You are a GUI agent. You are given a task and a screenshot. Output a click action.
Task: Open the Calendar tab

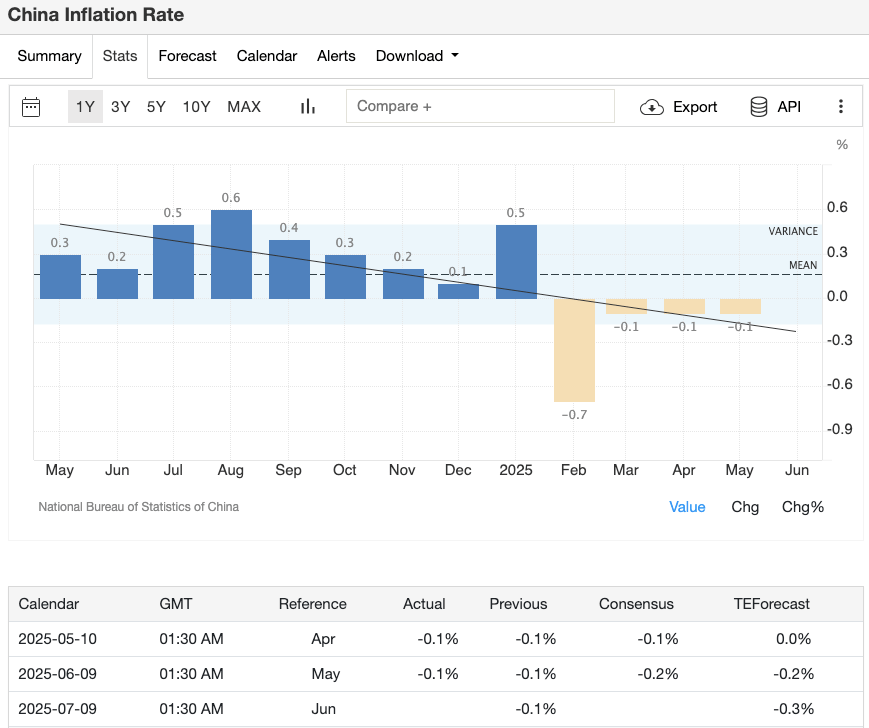point(267,56)
